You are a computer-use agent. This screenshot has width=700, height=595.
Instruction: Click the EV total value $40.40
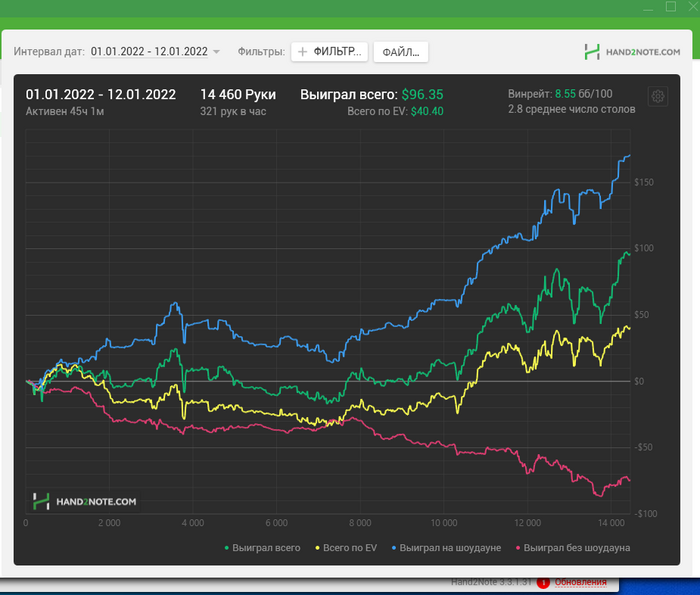[x=427, y=112]
